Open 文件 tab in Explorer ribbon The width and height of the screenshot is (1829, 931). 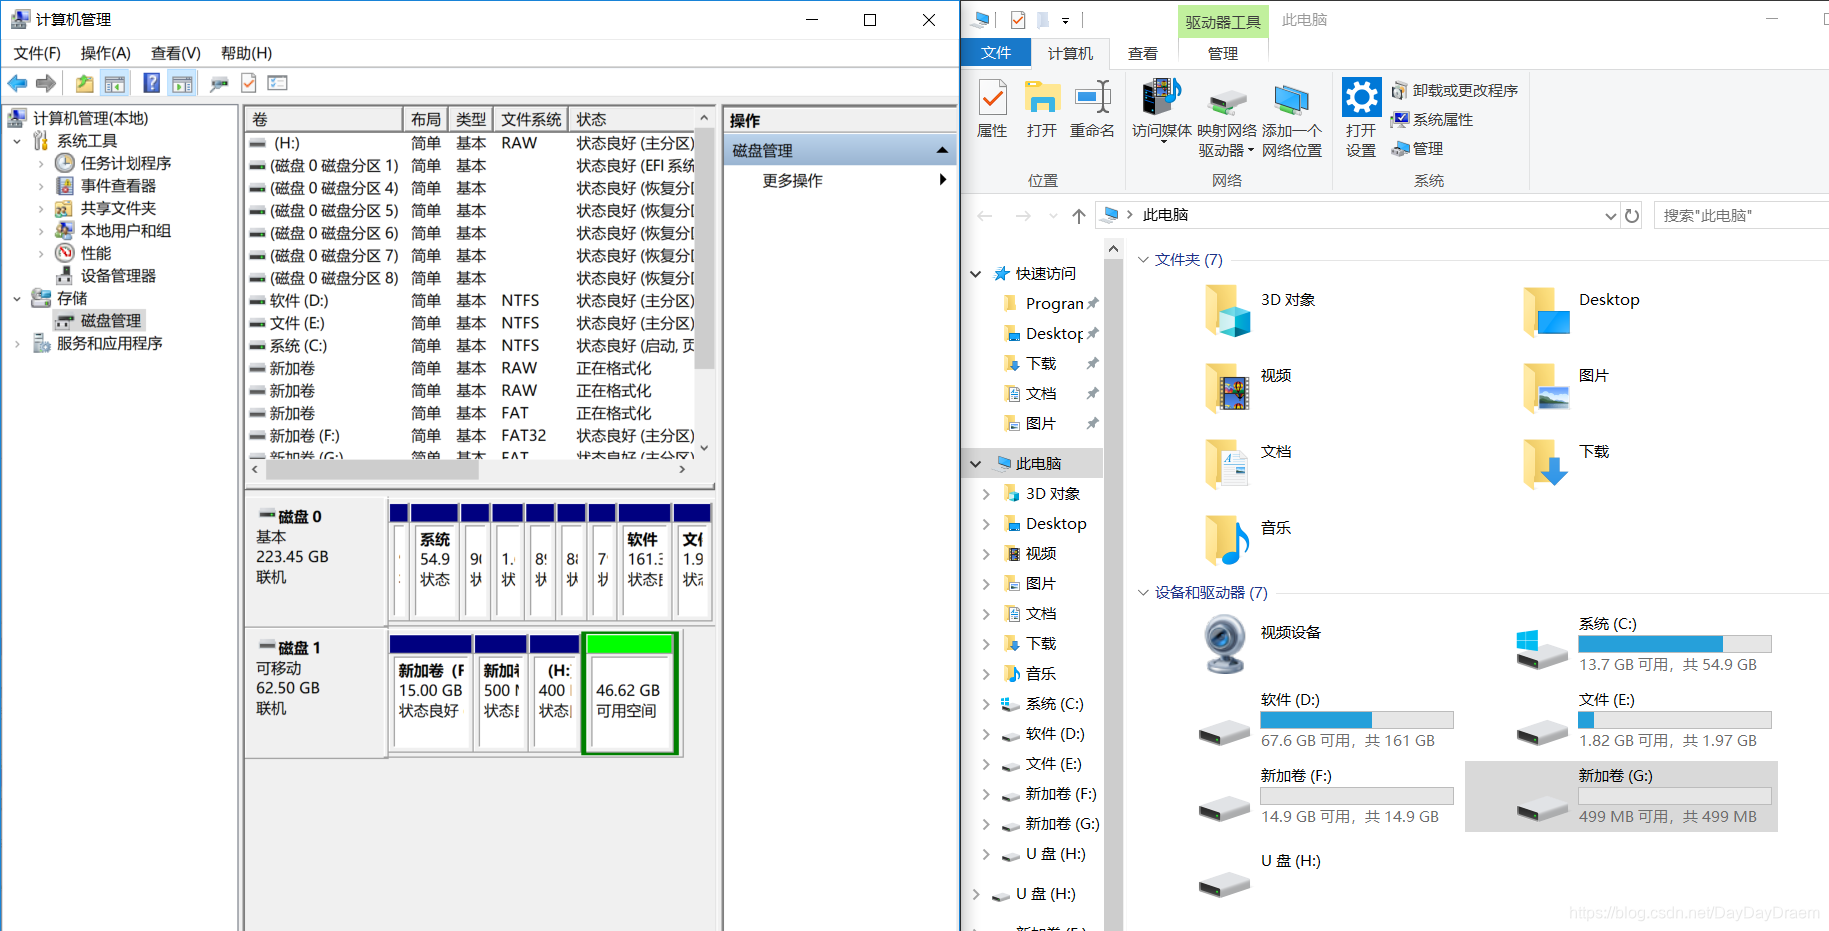coord(996,53)
